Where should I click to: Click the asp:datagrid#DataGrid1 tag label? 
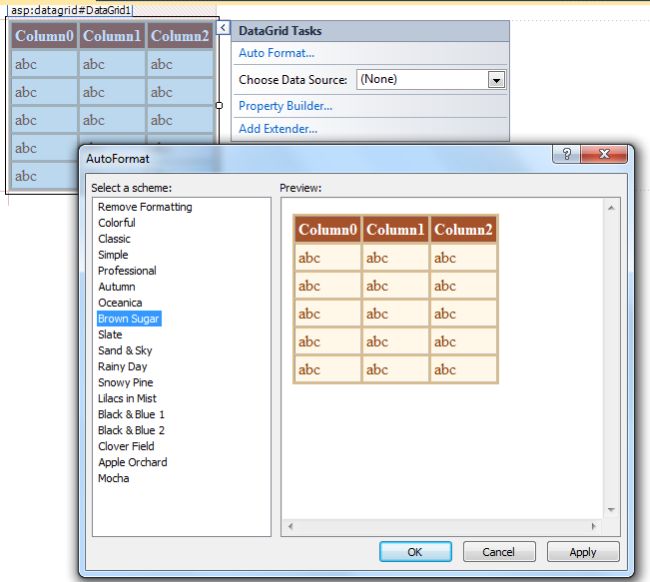(x=70, y=10)
